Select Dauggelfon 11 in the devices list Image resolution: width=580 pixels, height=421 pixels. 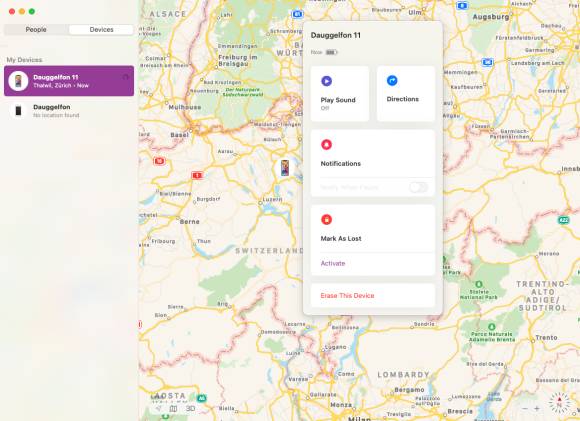[x=69, y=81]
